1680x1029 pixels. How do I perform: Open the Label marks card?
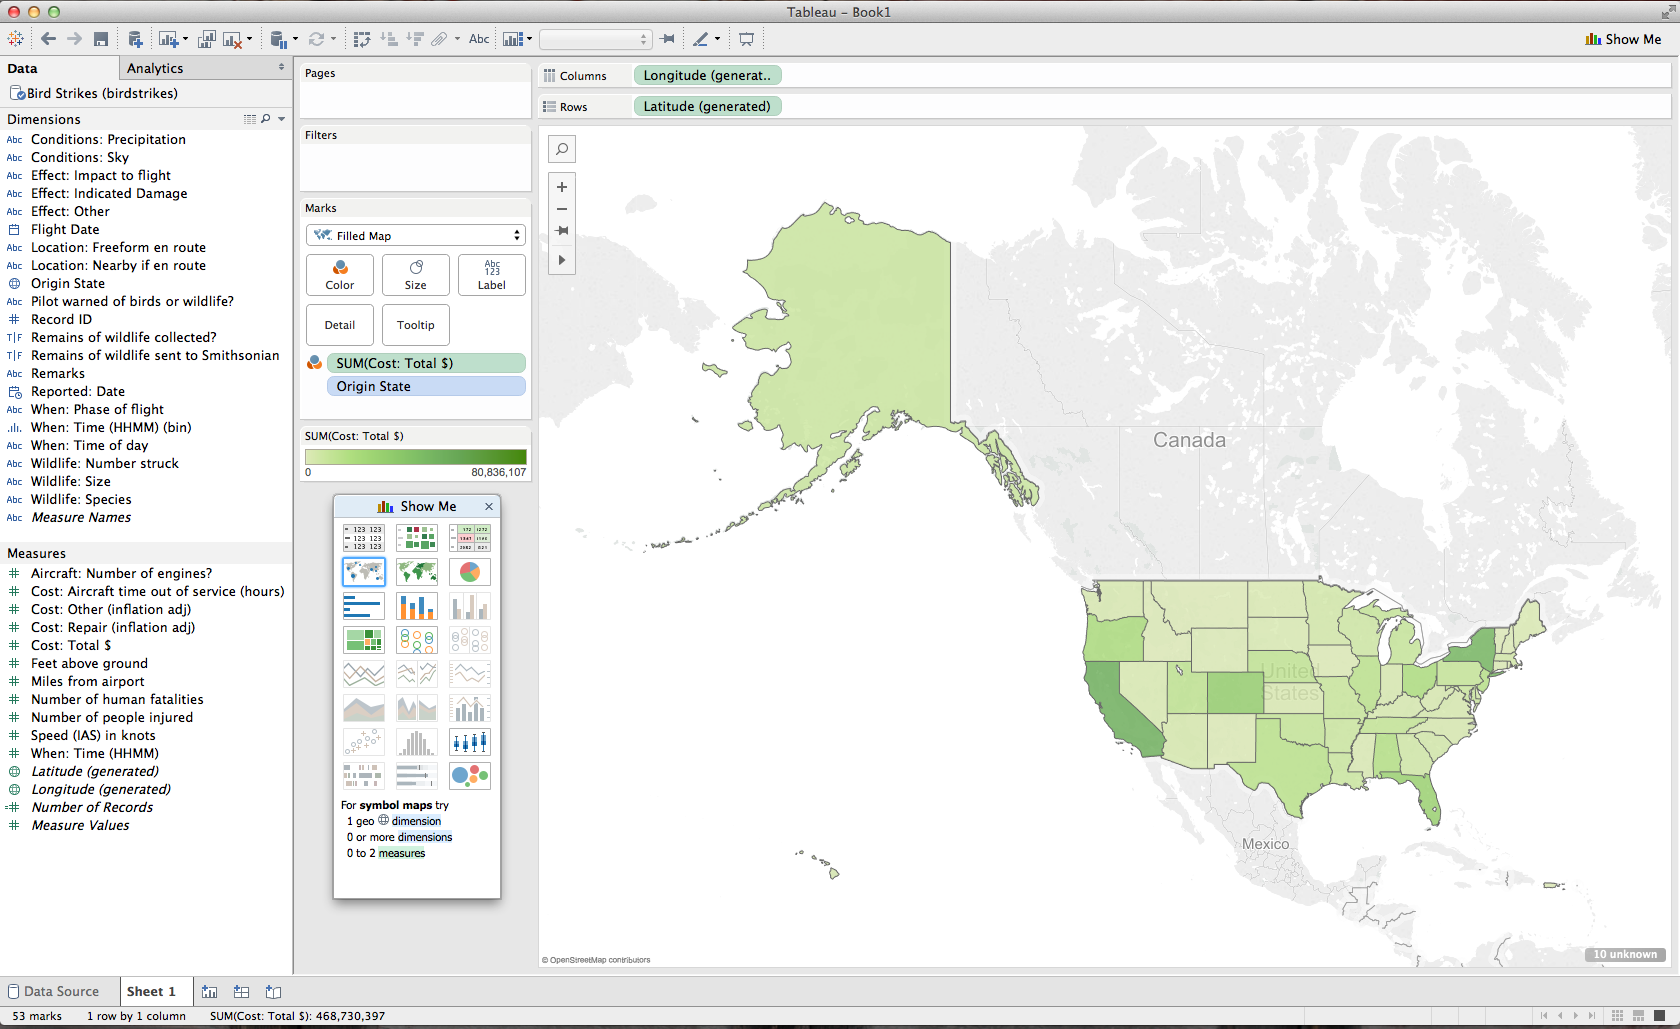point(492,275)
